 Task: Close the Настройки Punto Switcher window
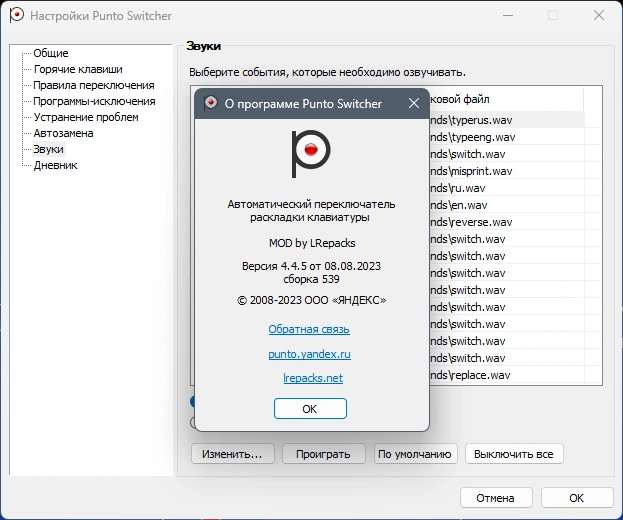click(599, 15)
